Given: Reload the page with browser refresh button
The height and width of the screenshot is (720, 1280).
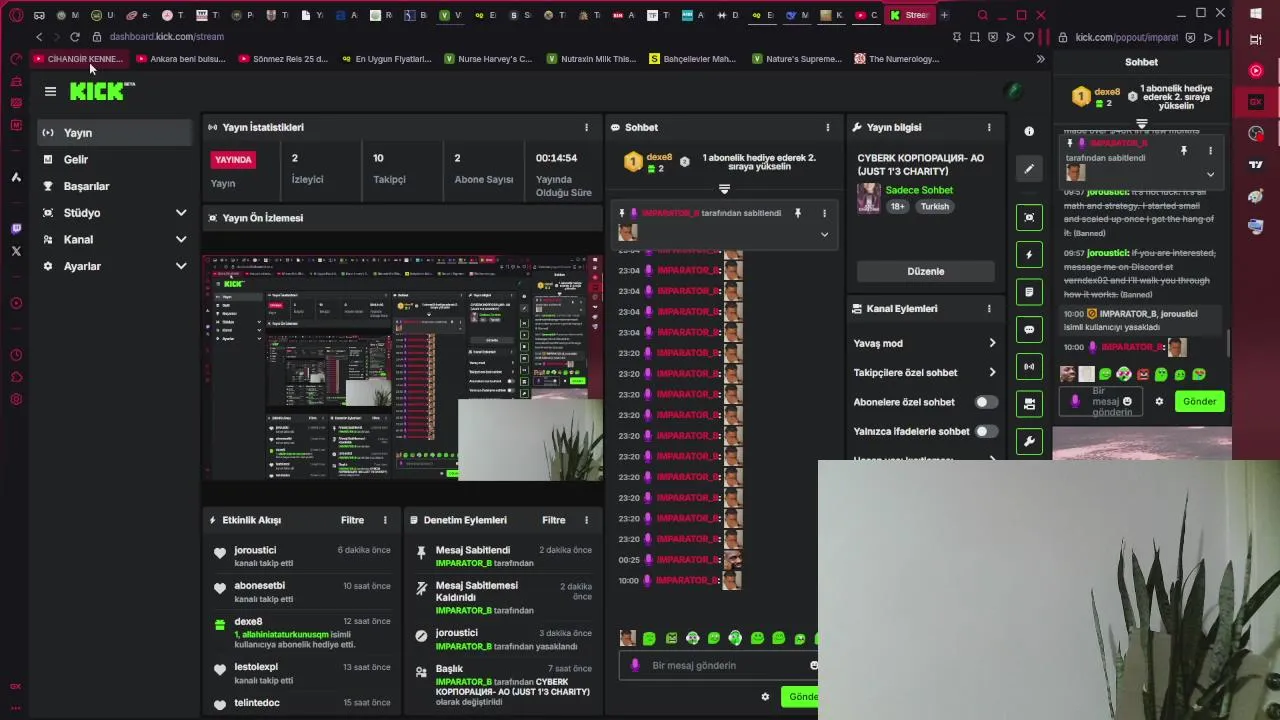Looking at the screenshot, I should 74,37.
